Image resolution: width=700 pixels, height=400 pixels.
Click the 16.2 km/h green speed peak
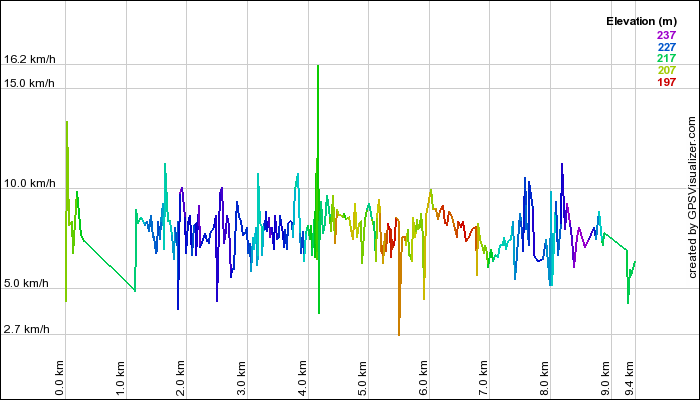pos(318,66)
